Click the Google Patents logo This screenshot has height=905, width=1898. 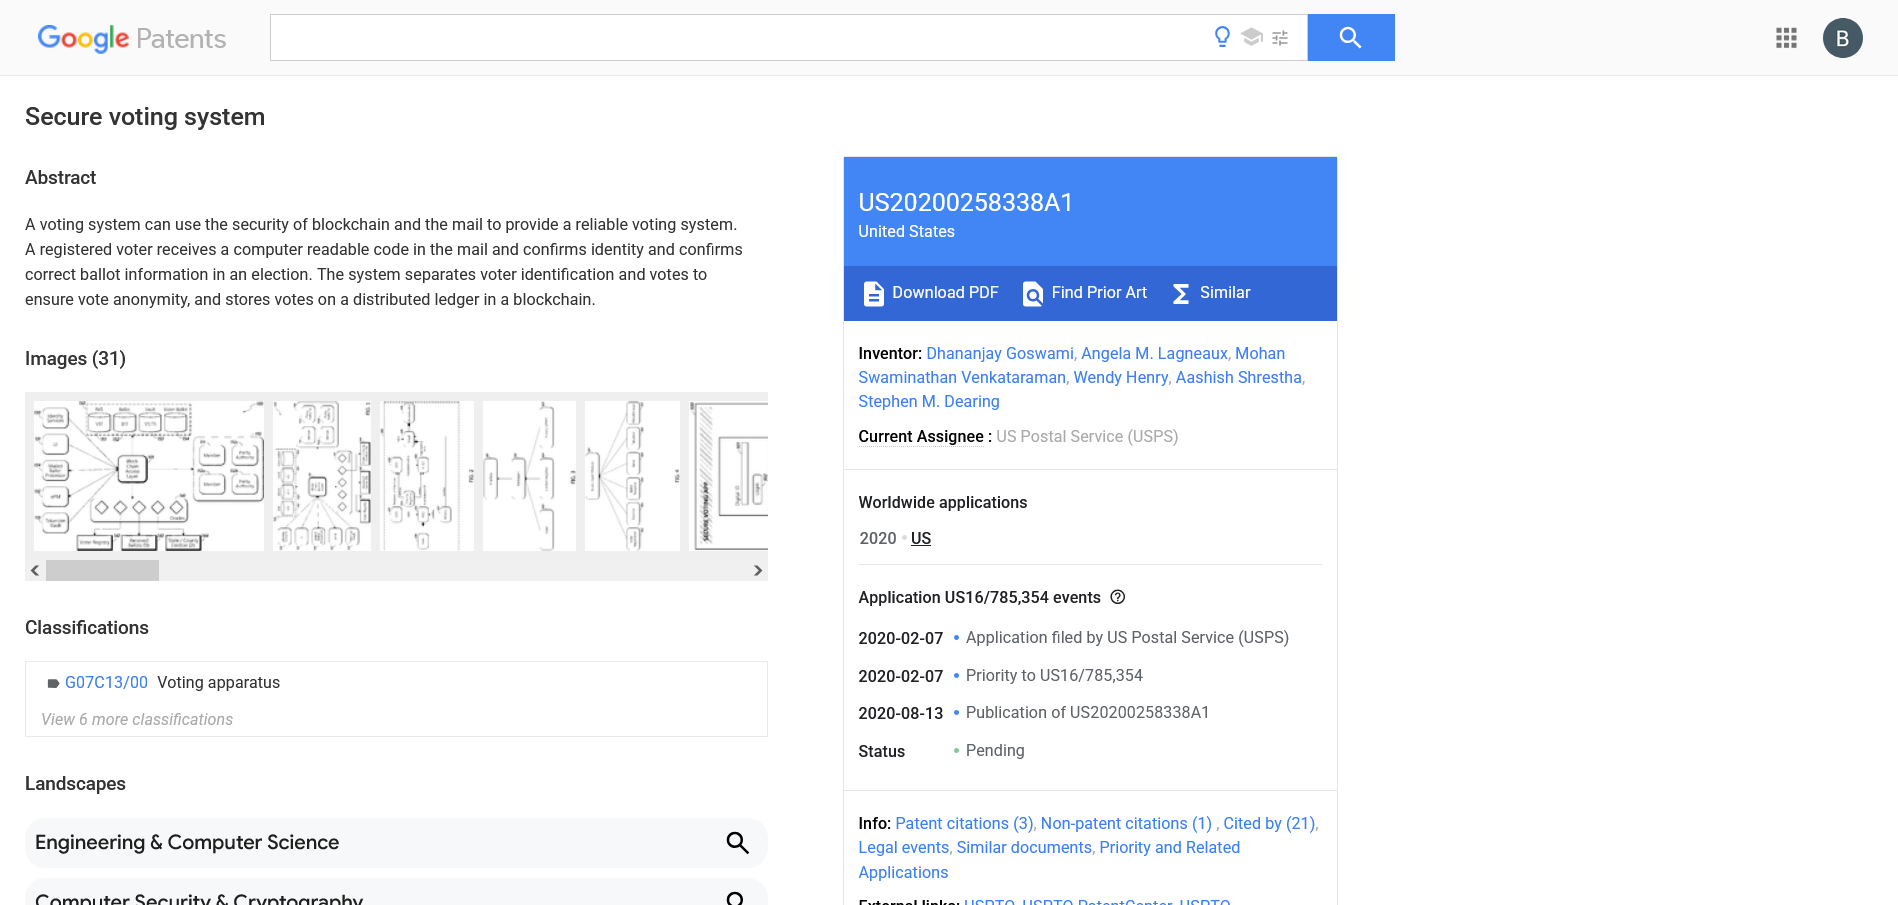pos(132,38)
